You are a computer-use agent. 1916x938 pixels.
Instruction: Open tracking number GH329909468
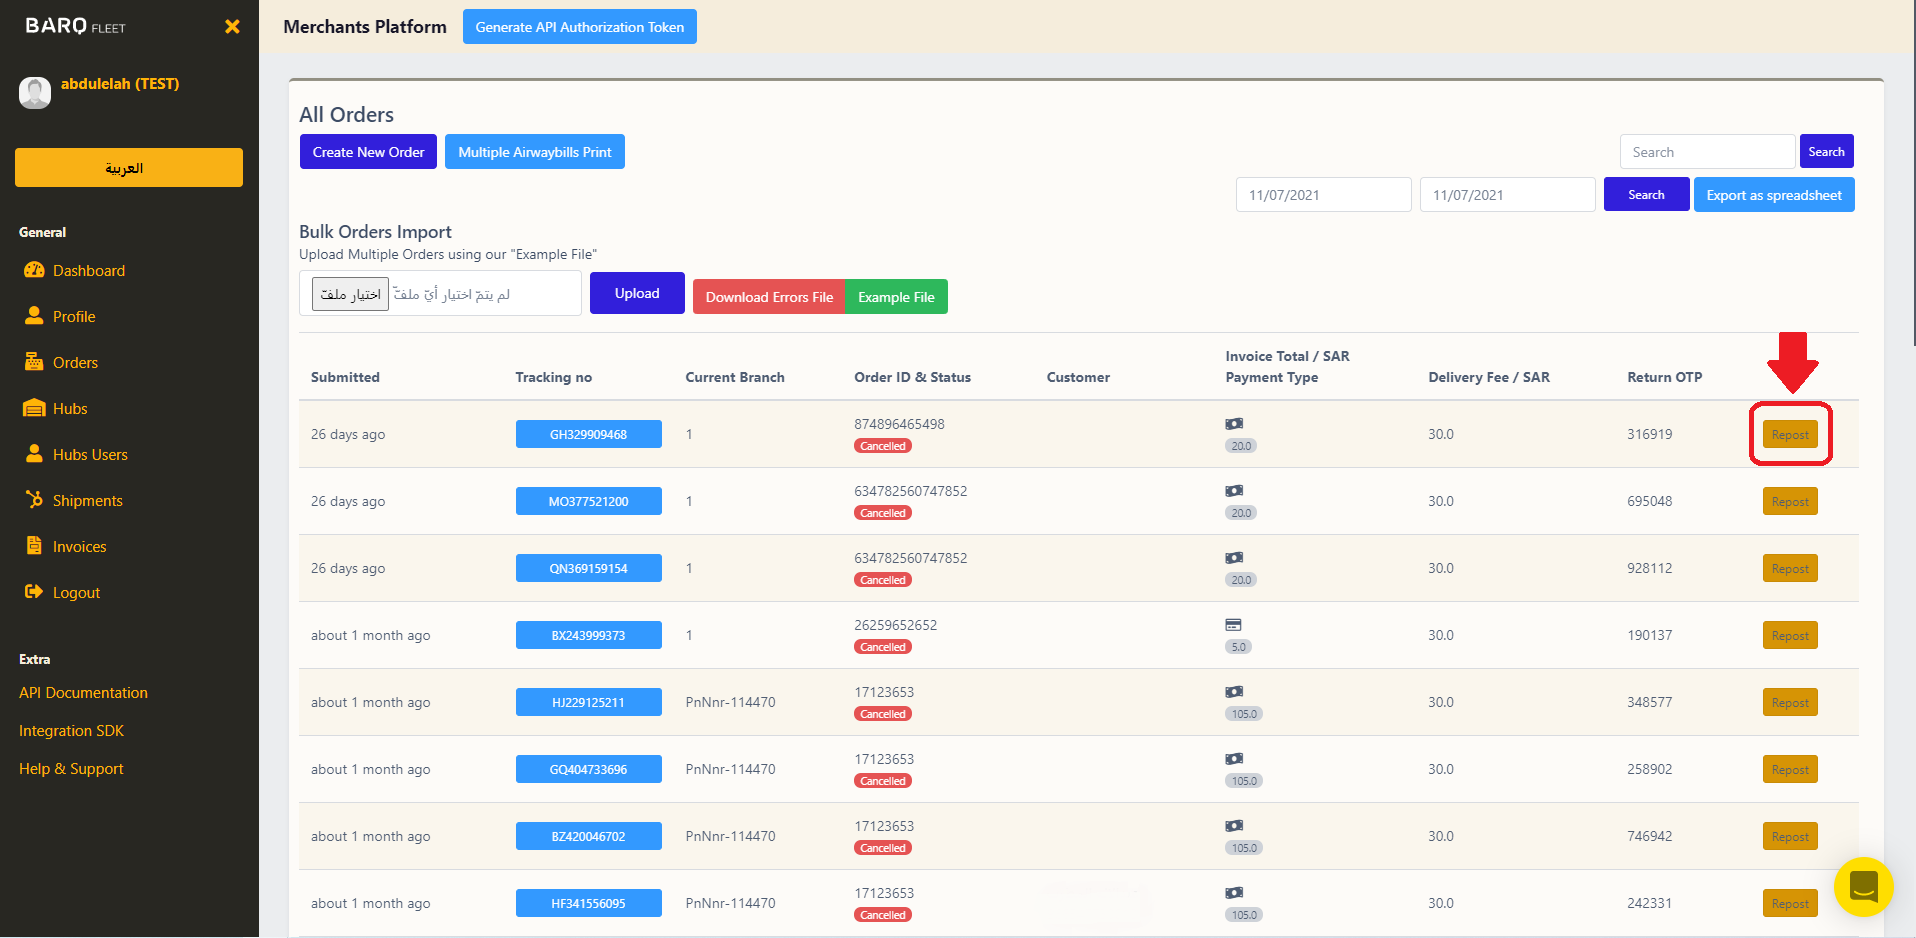pyautogui.click(x=588, y=434)
